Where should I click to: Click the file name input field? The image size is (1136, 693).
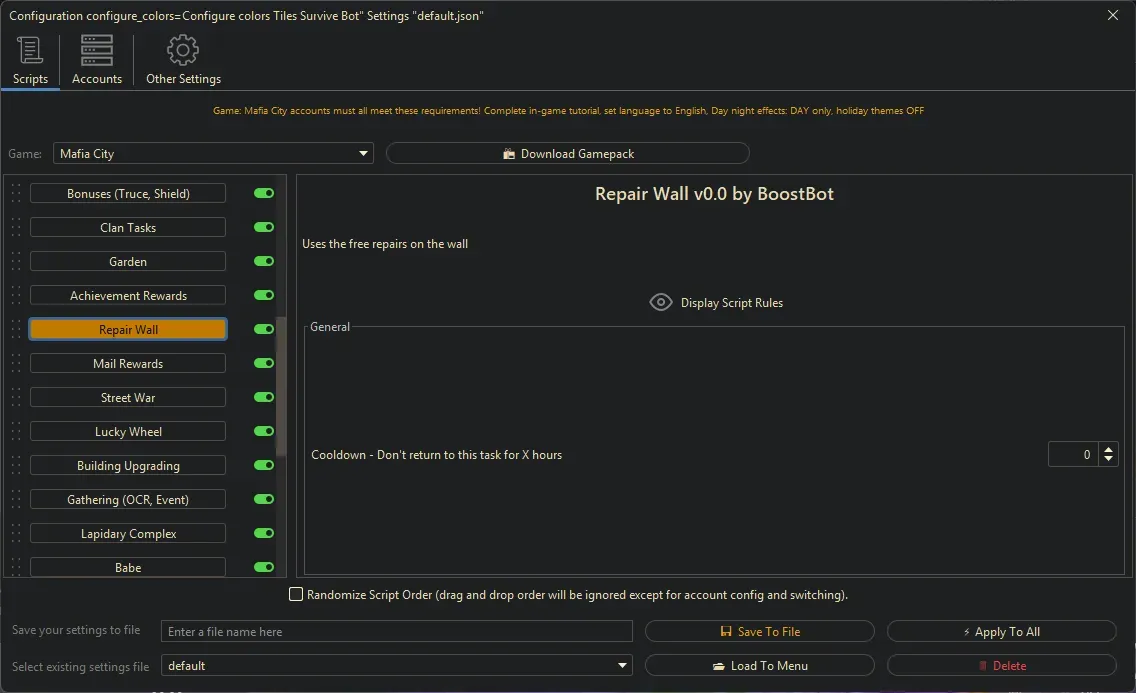point(397,631)
